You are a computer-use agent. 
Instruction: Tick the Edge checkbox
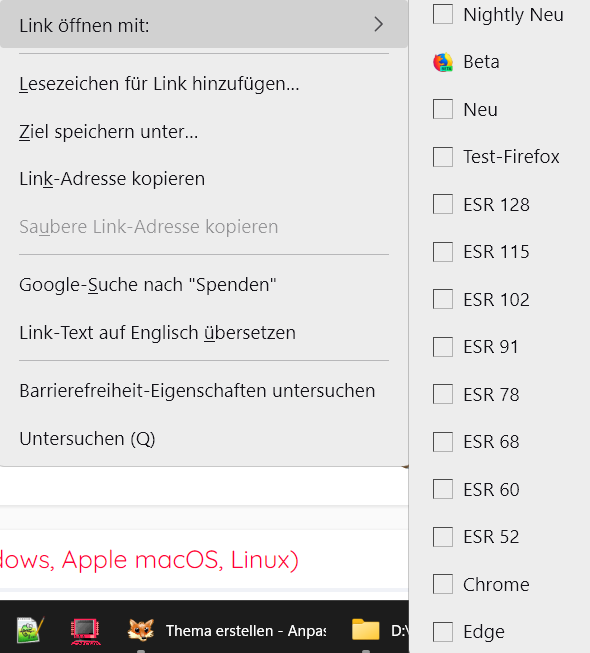[x=443, y=632]
